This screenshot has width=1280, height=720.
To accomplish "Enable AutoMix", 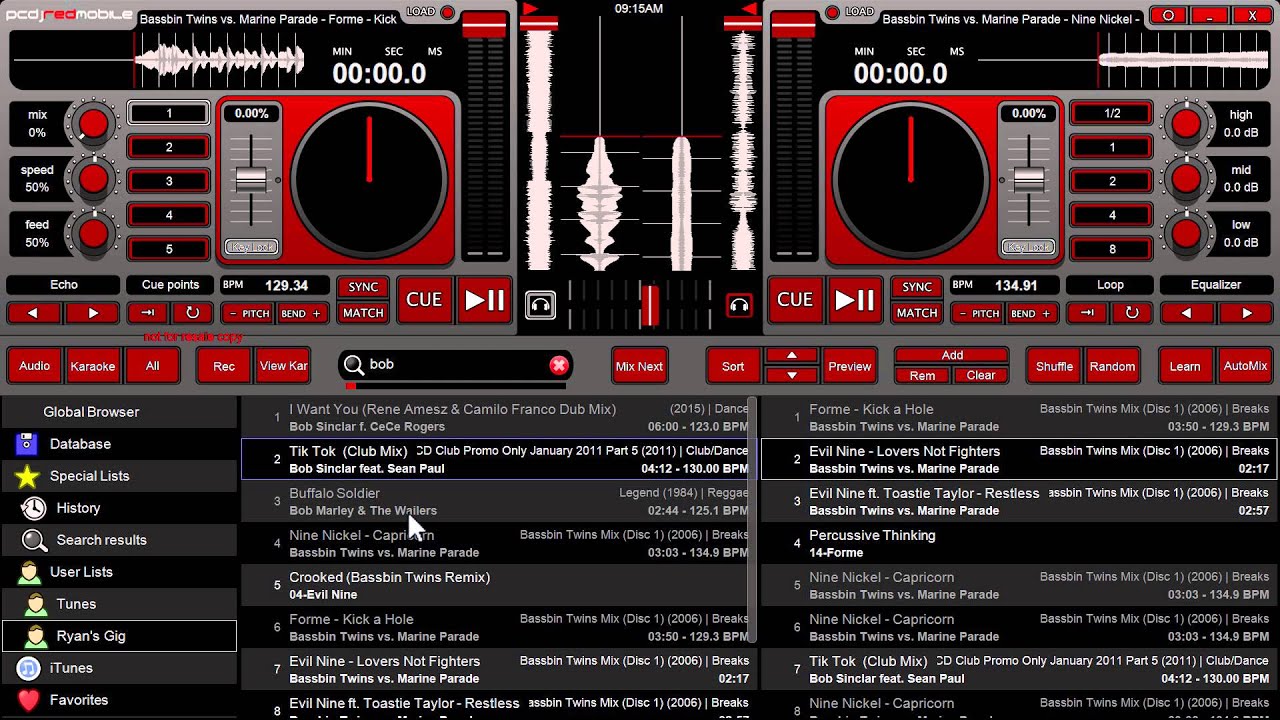I will (x=1245, y=366).
